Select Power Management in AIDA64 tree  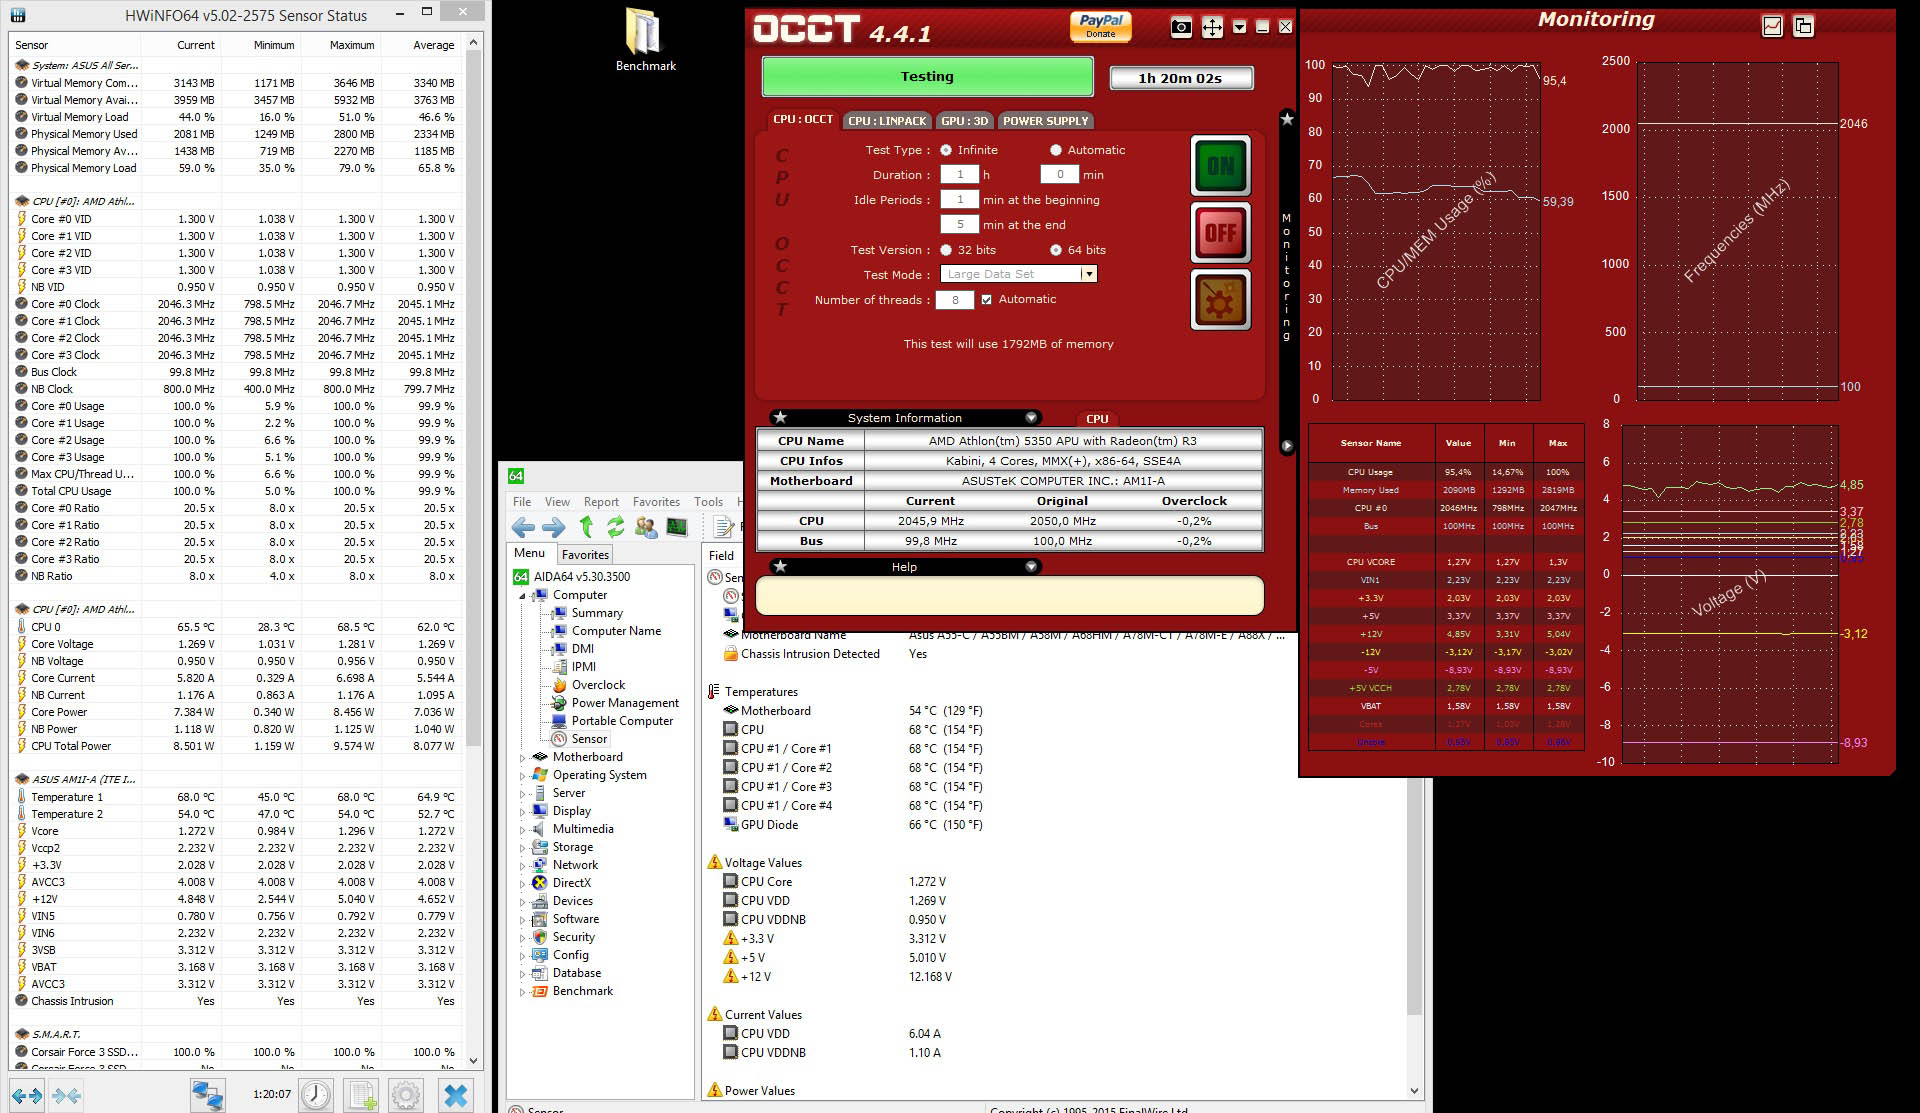(x=625, y=703)
